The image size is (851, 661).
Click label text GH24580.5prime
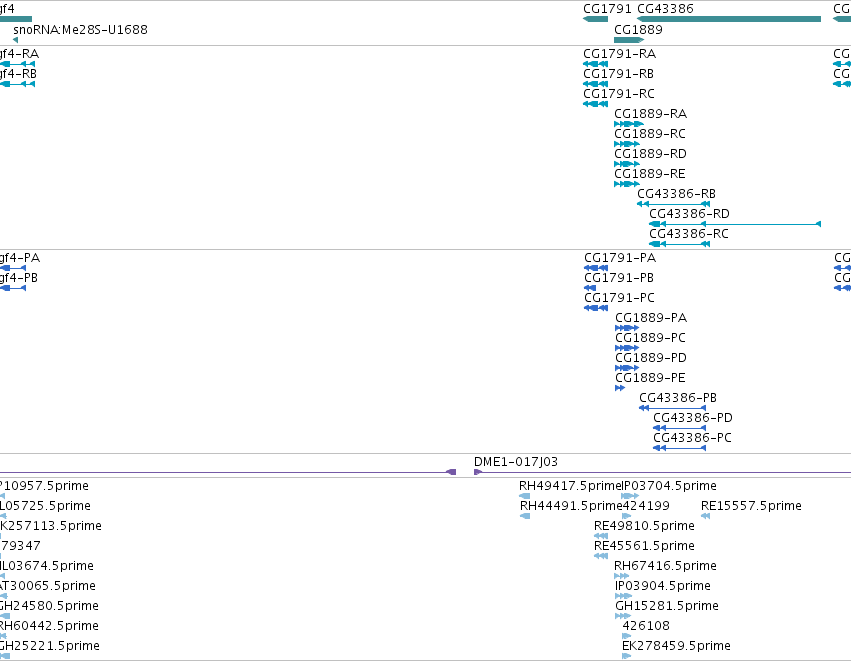49,606
